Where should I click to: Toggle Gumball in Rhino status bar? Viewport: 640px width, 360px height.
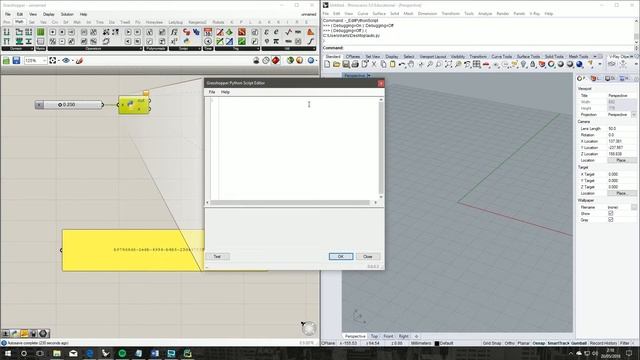tap(578, 343)
